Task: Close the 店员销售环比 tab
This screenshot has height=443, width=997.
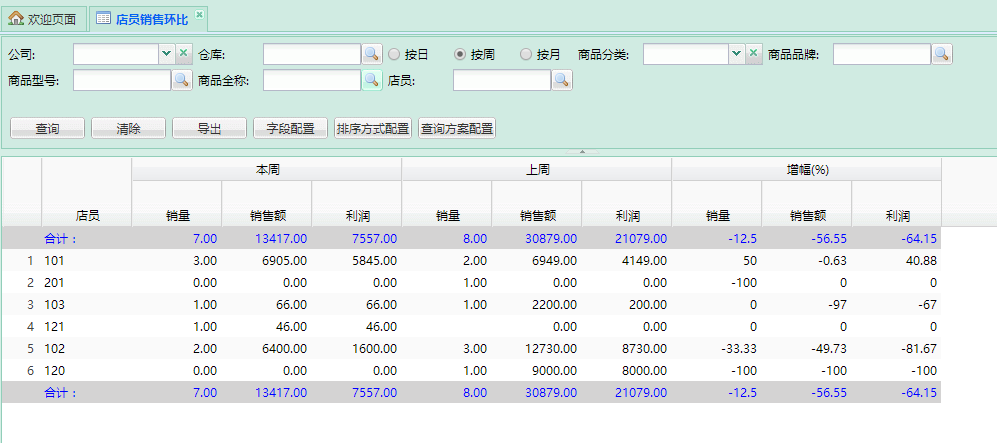Action: pyautogui.click(x=199, y=15)
